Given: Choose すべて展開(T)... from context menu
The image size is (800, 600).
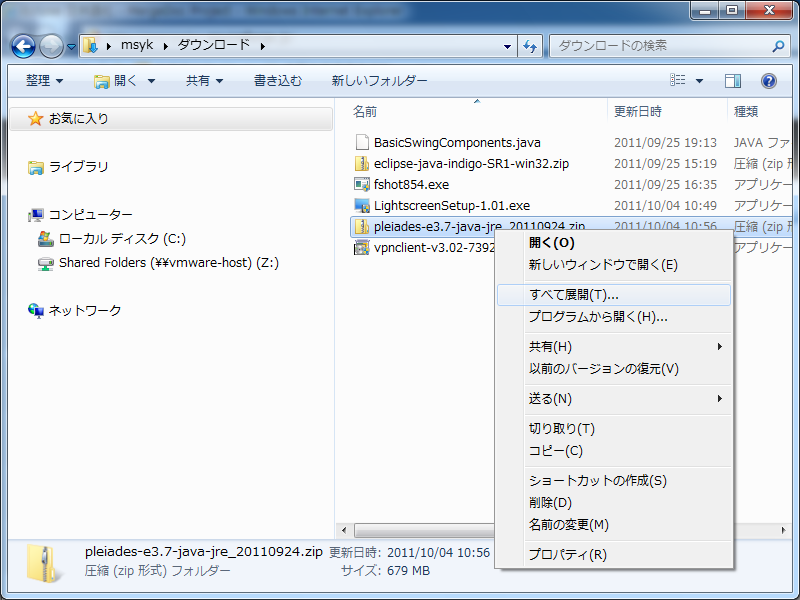Looking at the screenshot, I should tap(573, 295).
